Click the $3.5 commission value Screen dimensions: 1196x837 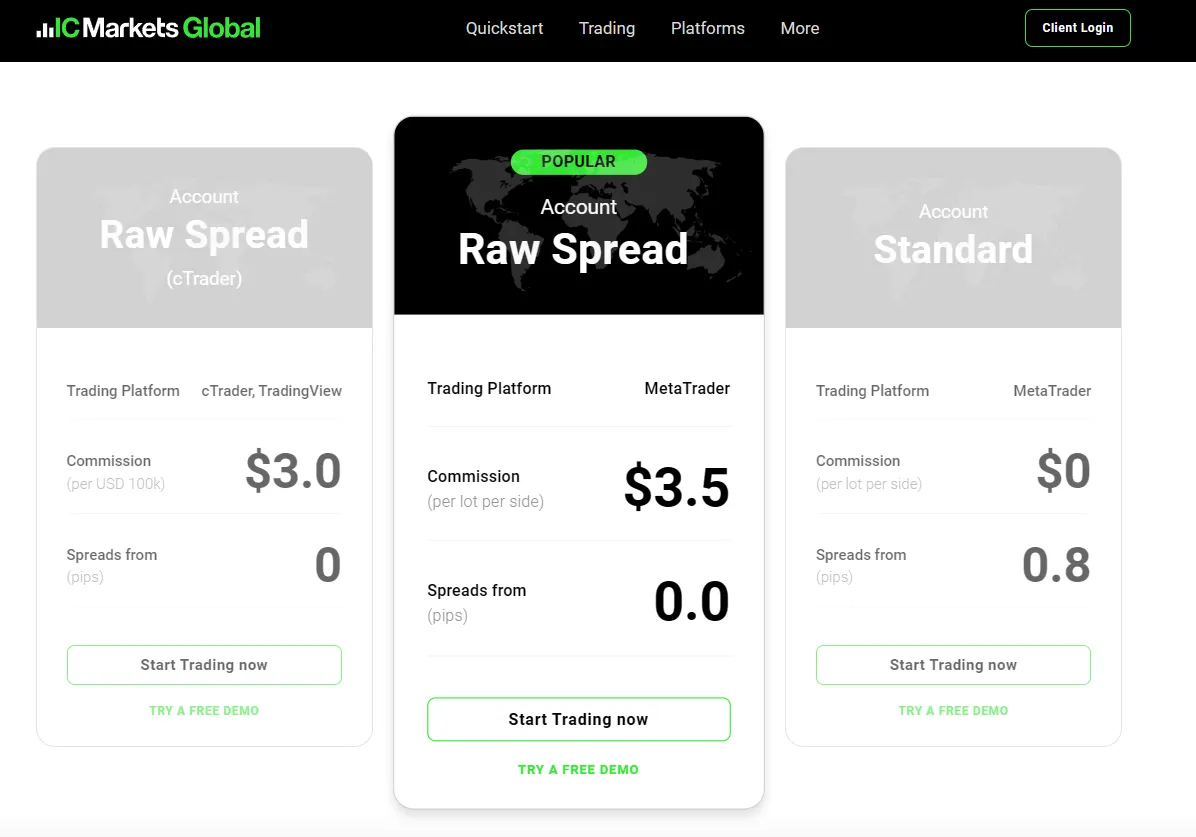(x=677, y=487)
